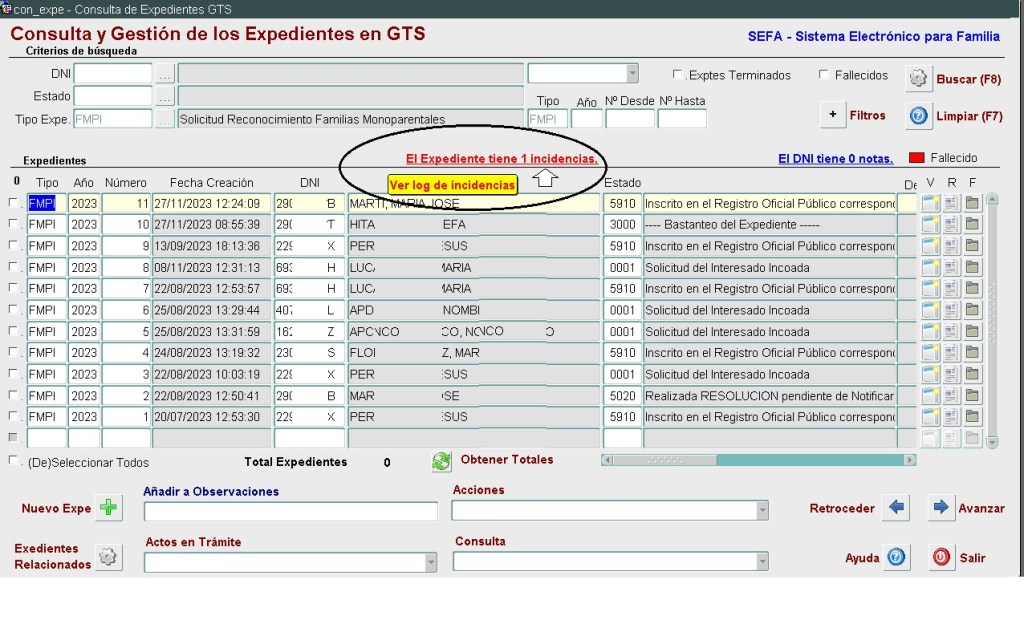Click the DNI search input field
The image size is (1024, 624).
click(112, 74)
